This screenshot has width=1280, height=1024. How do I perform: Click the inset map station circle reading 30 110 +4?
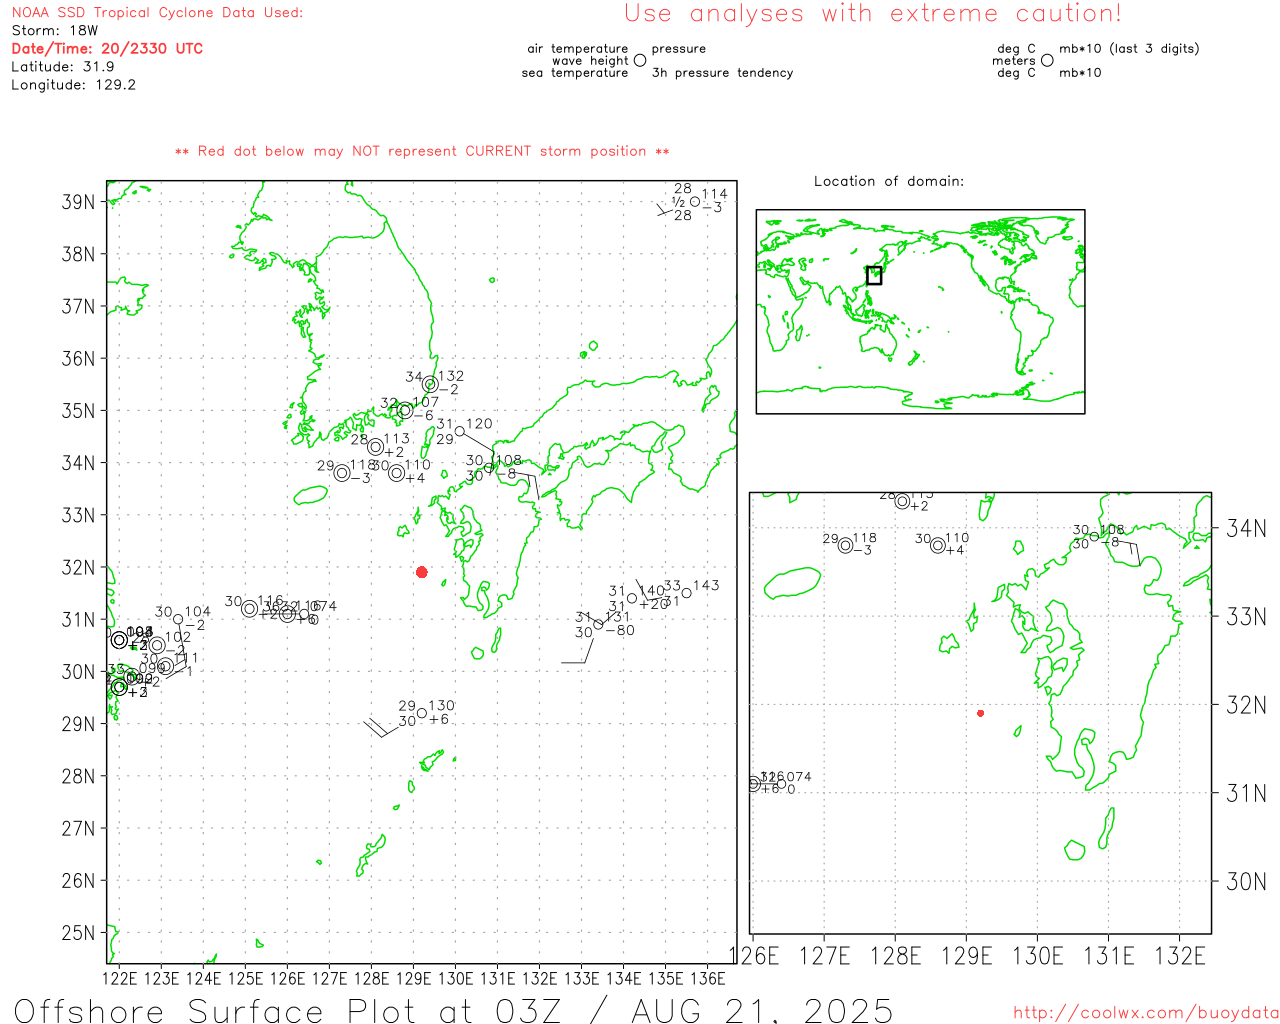pyautogui.click(x=938, y=545)
